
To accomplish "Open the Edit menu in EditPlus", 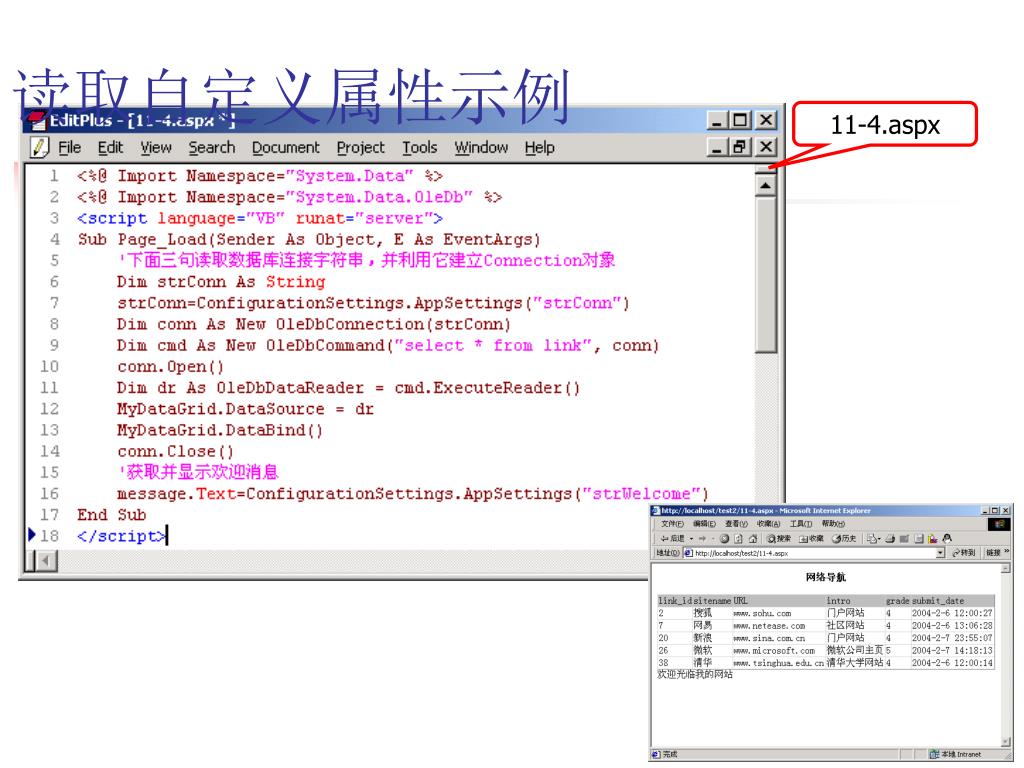I will click(110, 148).
